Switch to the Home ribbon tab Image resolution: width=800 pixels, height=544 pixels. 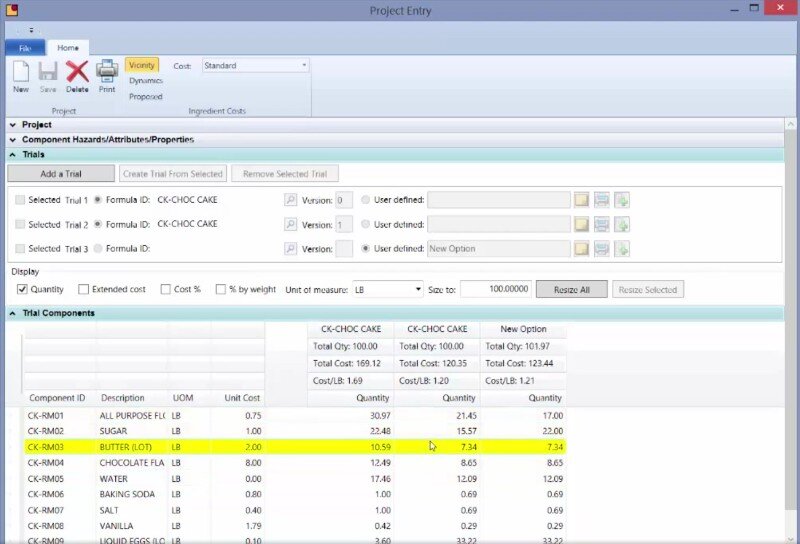pyautogui.click(x=68, y=48)
